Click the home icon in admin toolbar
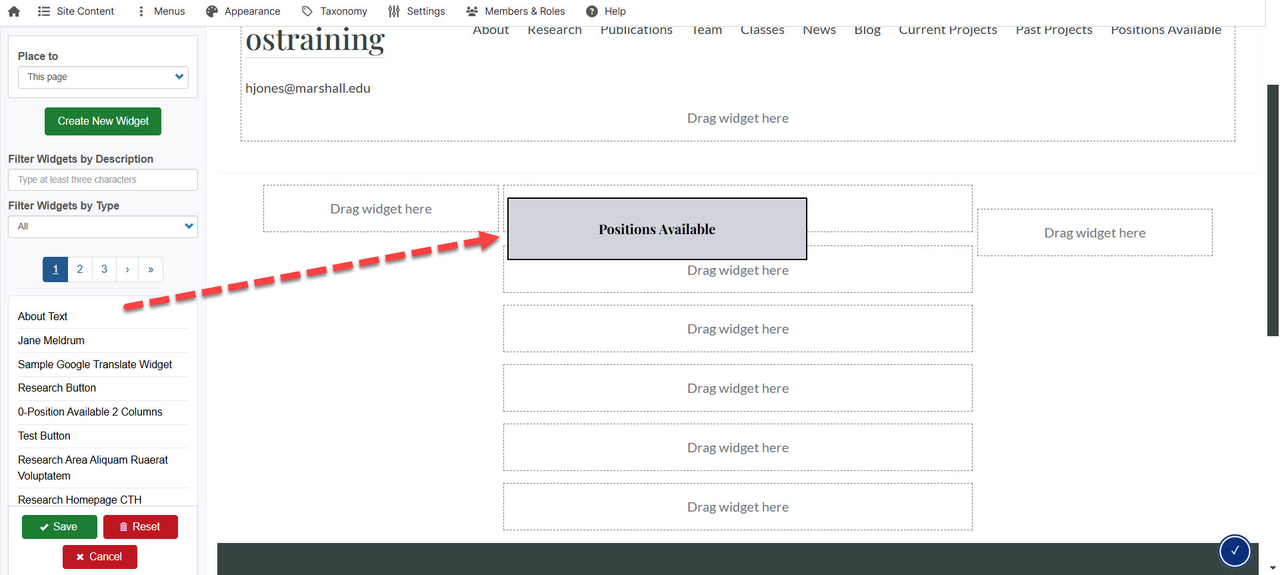1280x575 pixels. tap(14, 11)
